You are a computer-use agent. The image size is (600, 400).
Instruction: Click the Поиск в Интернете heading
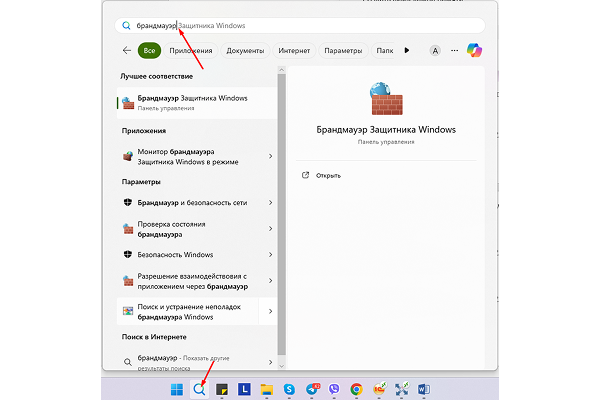[154, 337]
